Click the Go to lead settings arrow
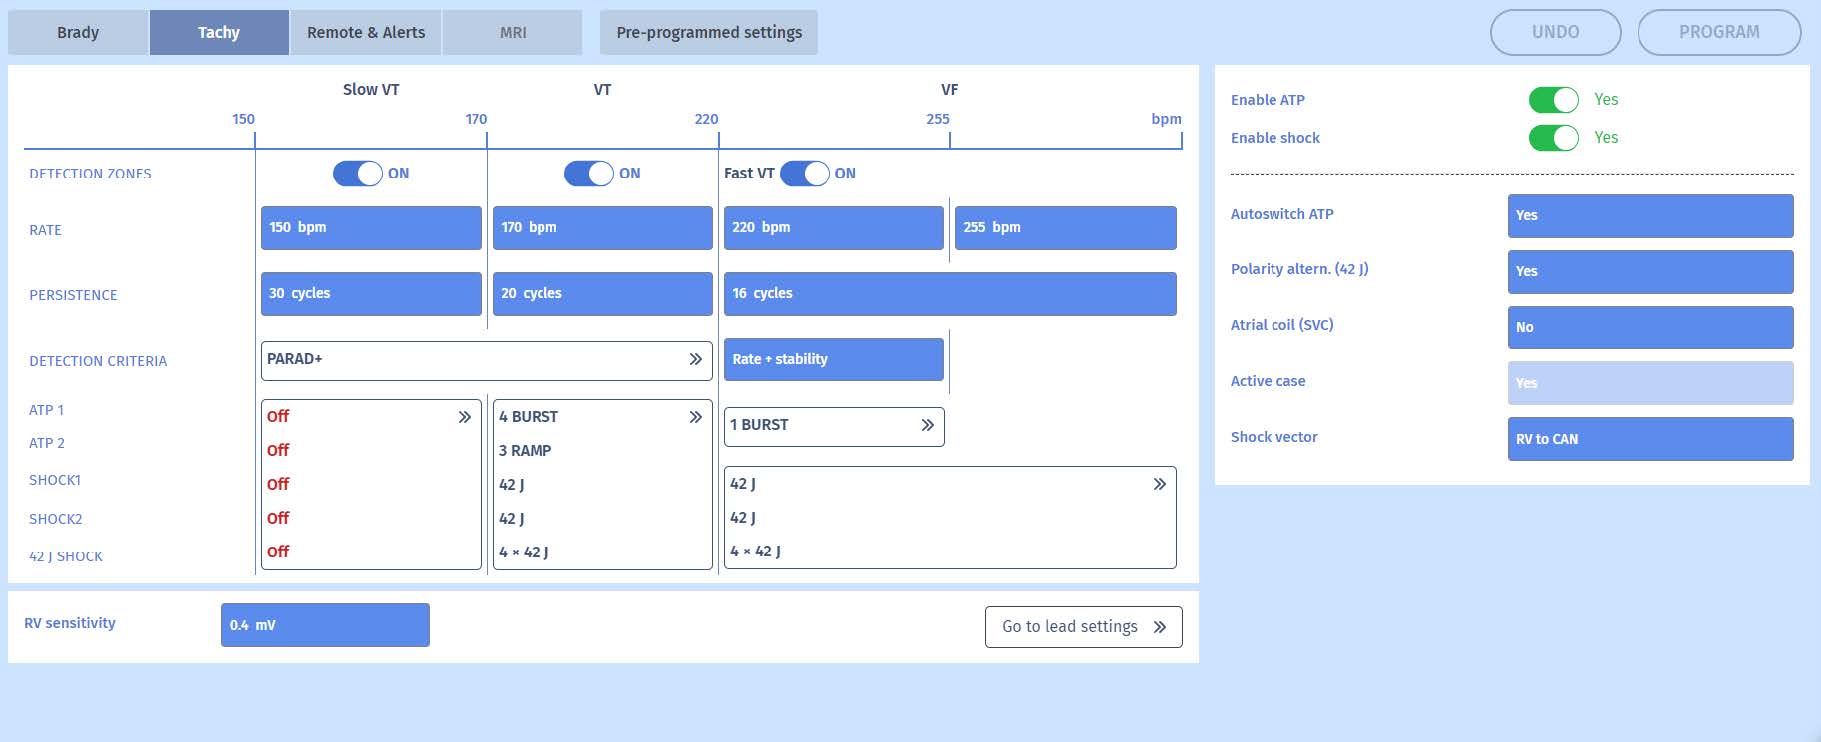Screen dimensions: 1821x742 click(x=1159, y=627)
